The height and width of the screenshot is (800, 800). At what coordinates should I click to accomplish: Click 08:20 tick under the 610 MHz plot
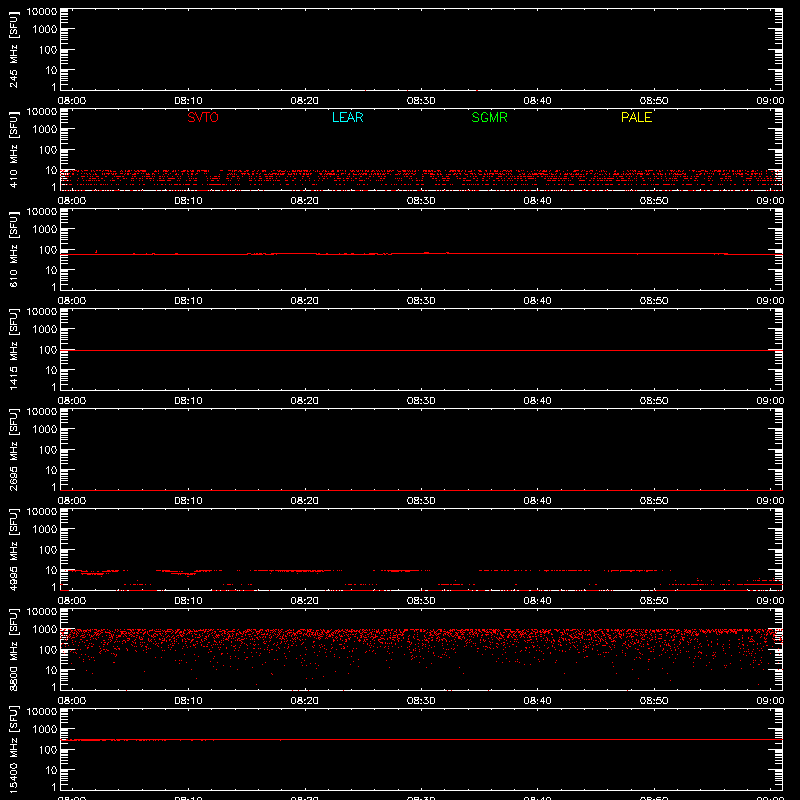(x=305, y=301)
